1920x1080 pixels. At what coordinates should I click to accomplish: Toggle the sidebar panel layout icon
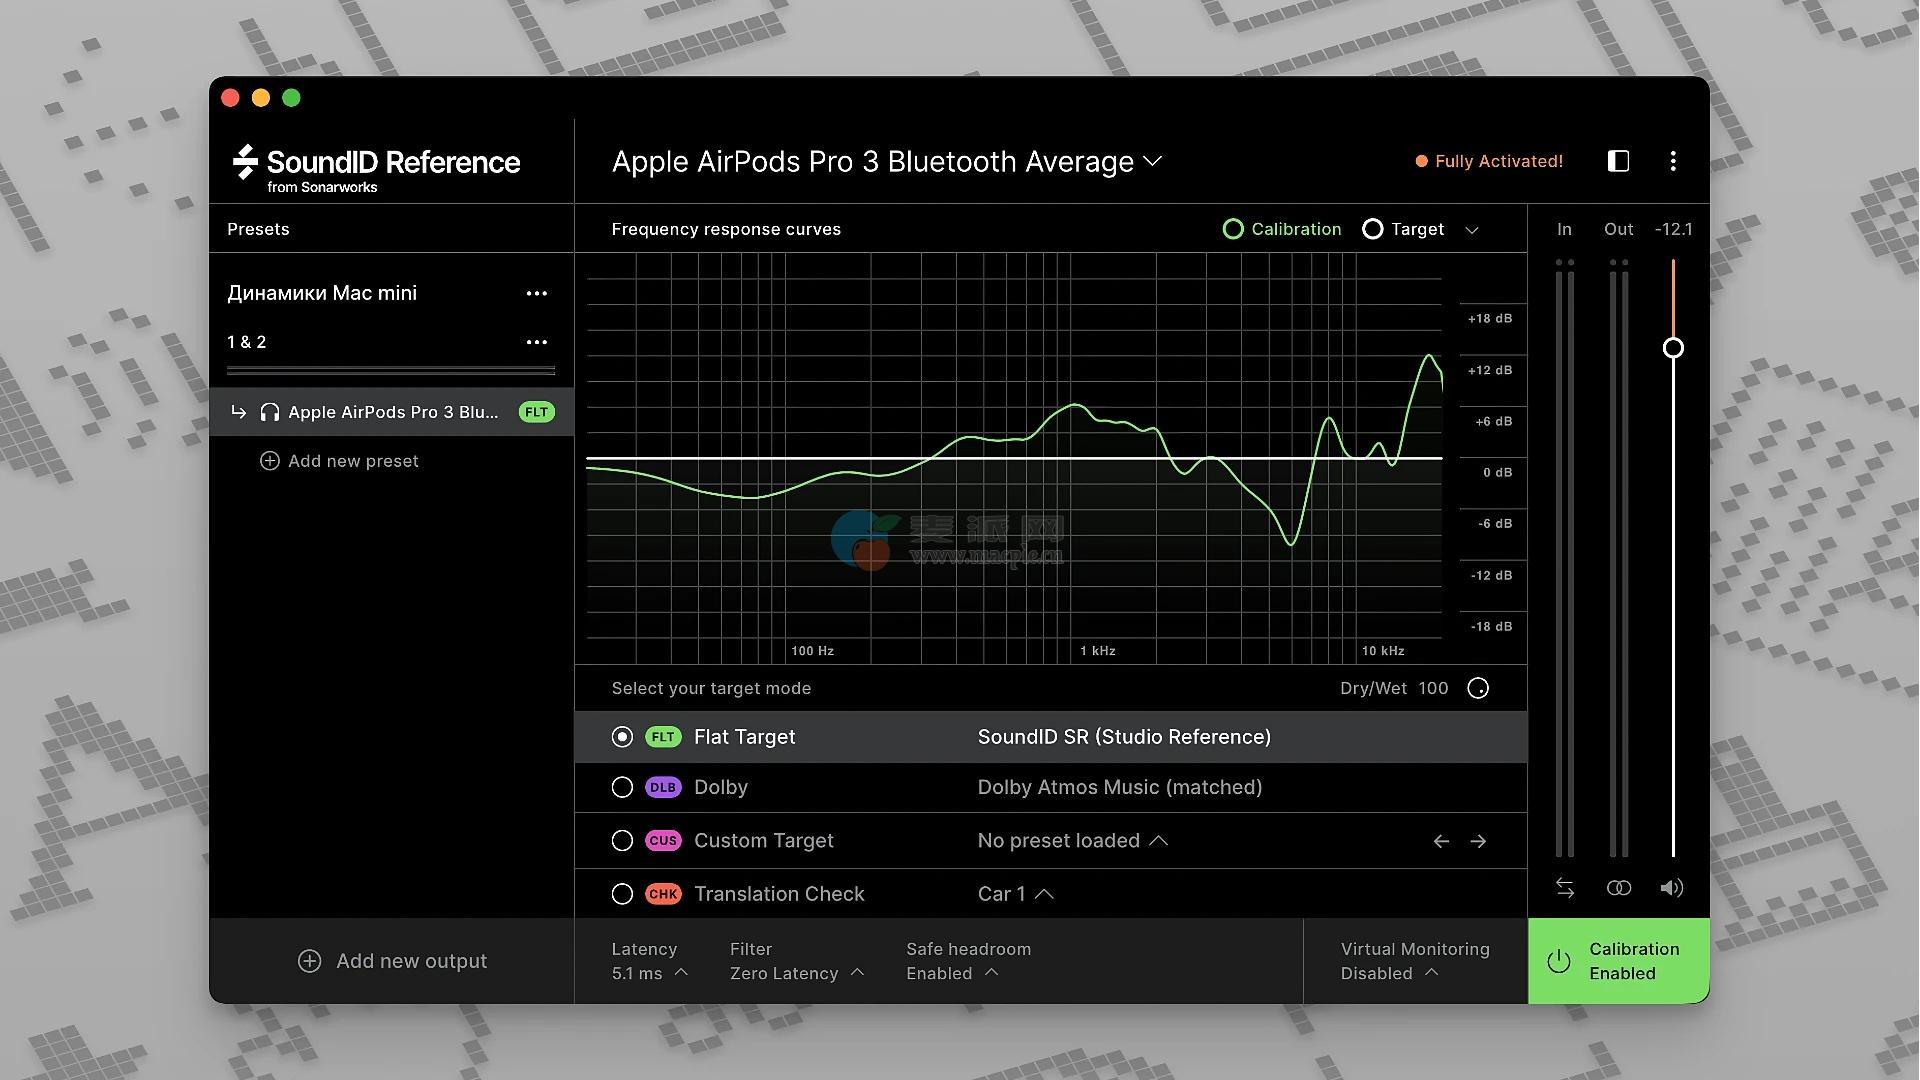click(x=1618, y=161)
